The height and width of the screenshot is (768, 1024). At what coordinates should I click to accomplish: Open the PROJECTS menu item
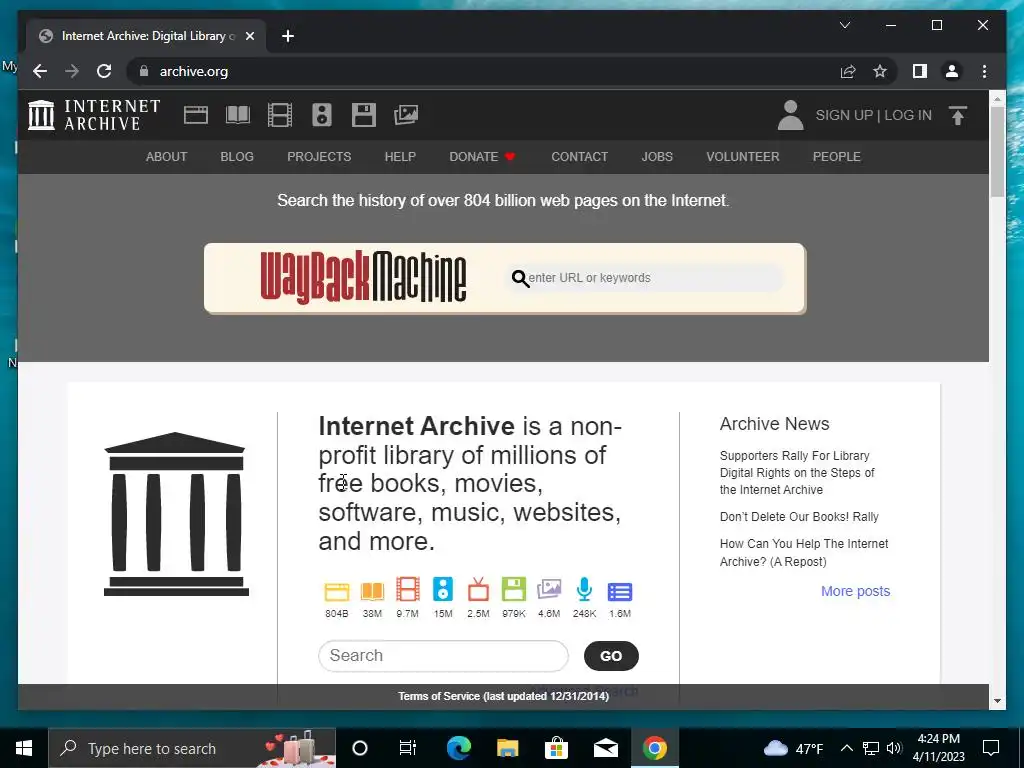(319, 157)
